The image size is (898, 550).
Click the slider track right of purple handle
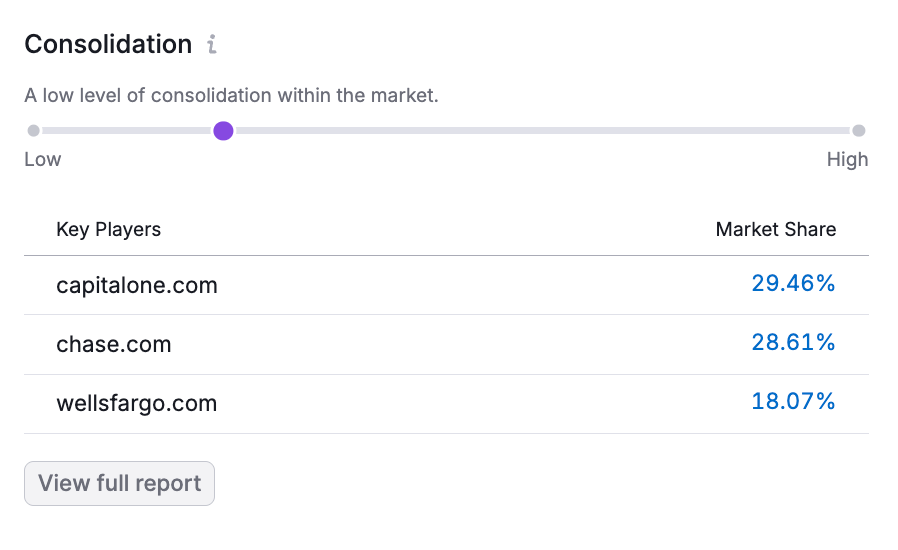click(540, 131)
